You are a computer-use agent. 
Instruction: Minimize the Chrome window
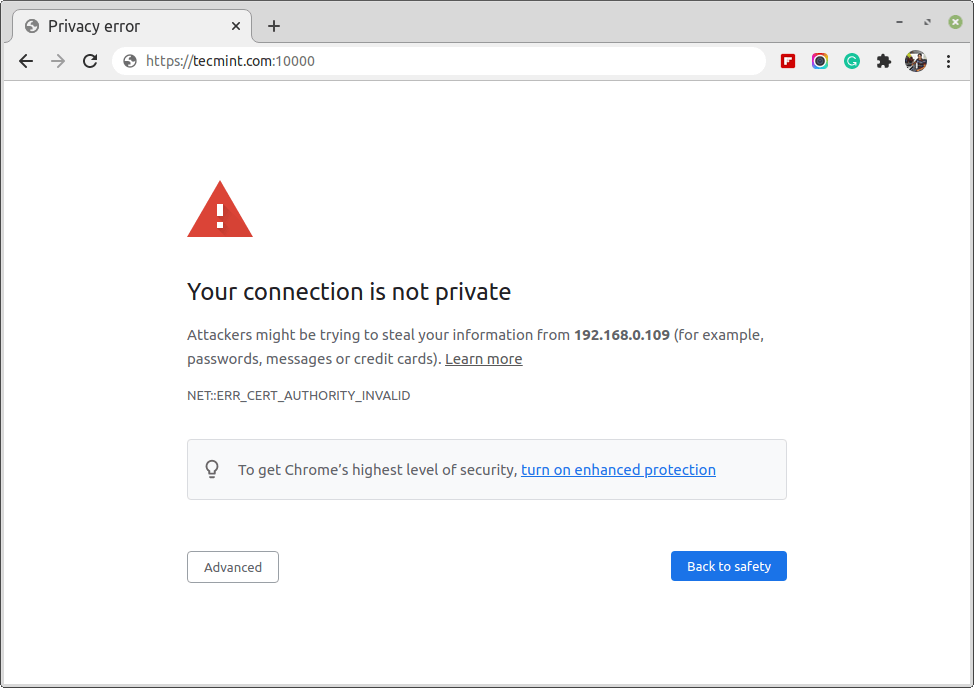pyautogui.click(x=900, y=22)
